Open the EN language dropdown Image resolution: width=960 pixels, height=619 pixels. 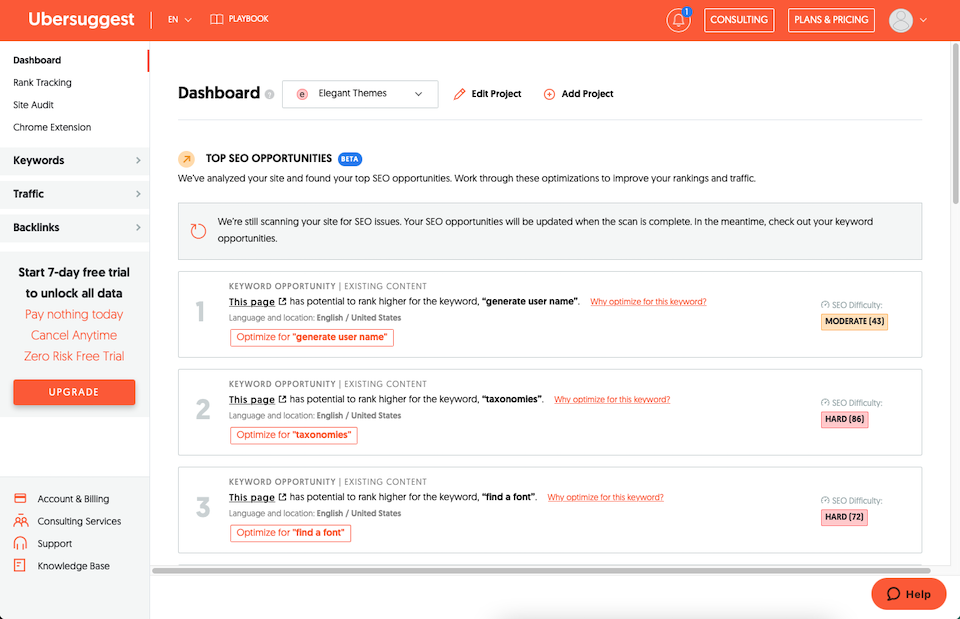(180, 19)
